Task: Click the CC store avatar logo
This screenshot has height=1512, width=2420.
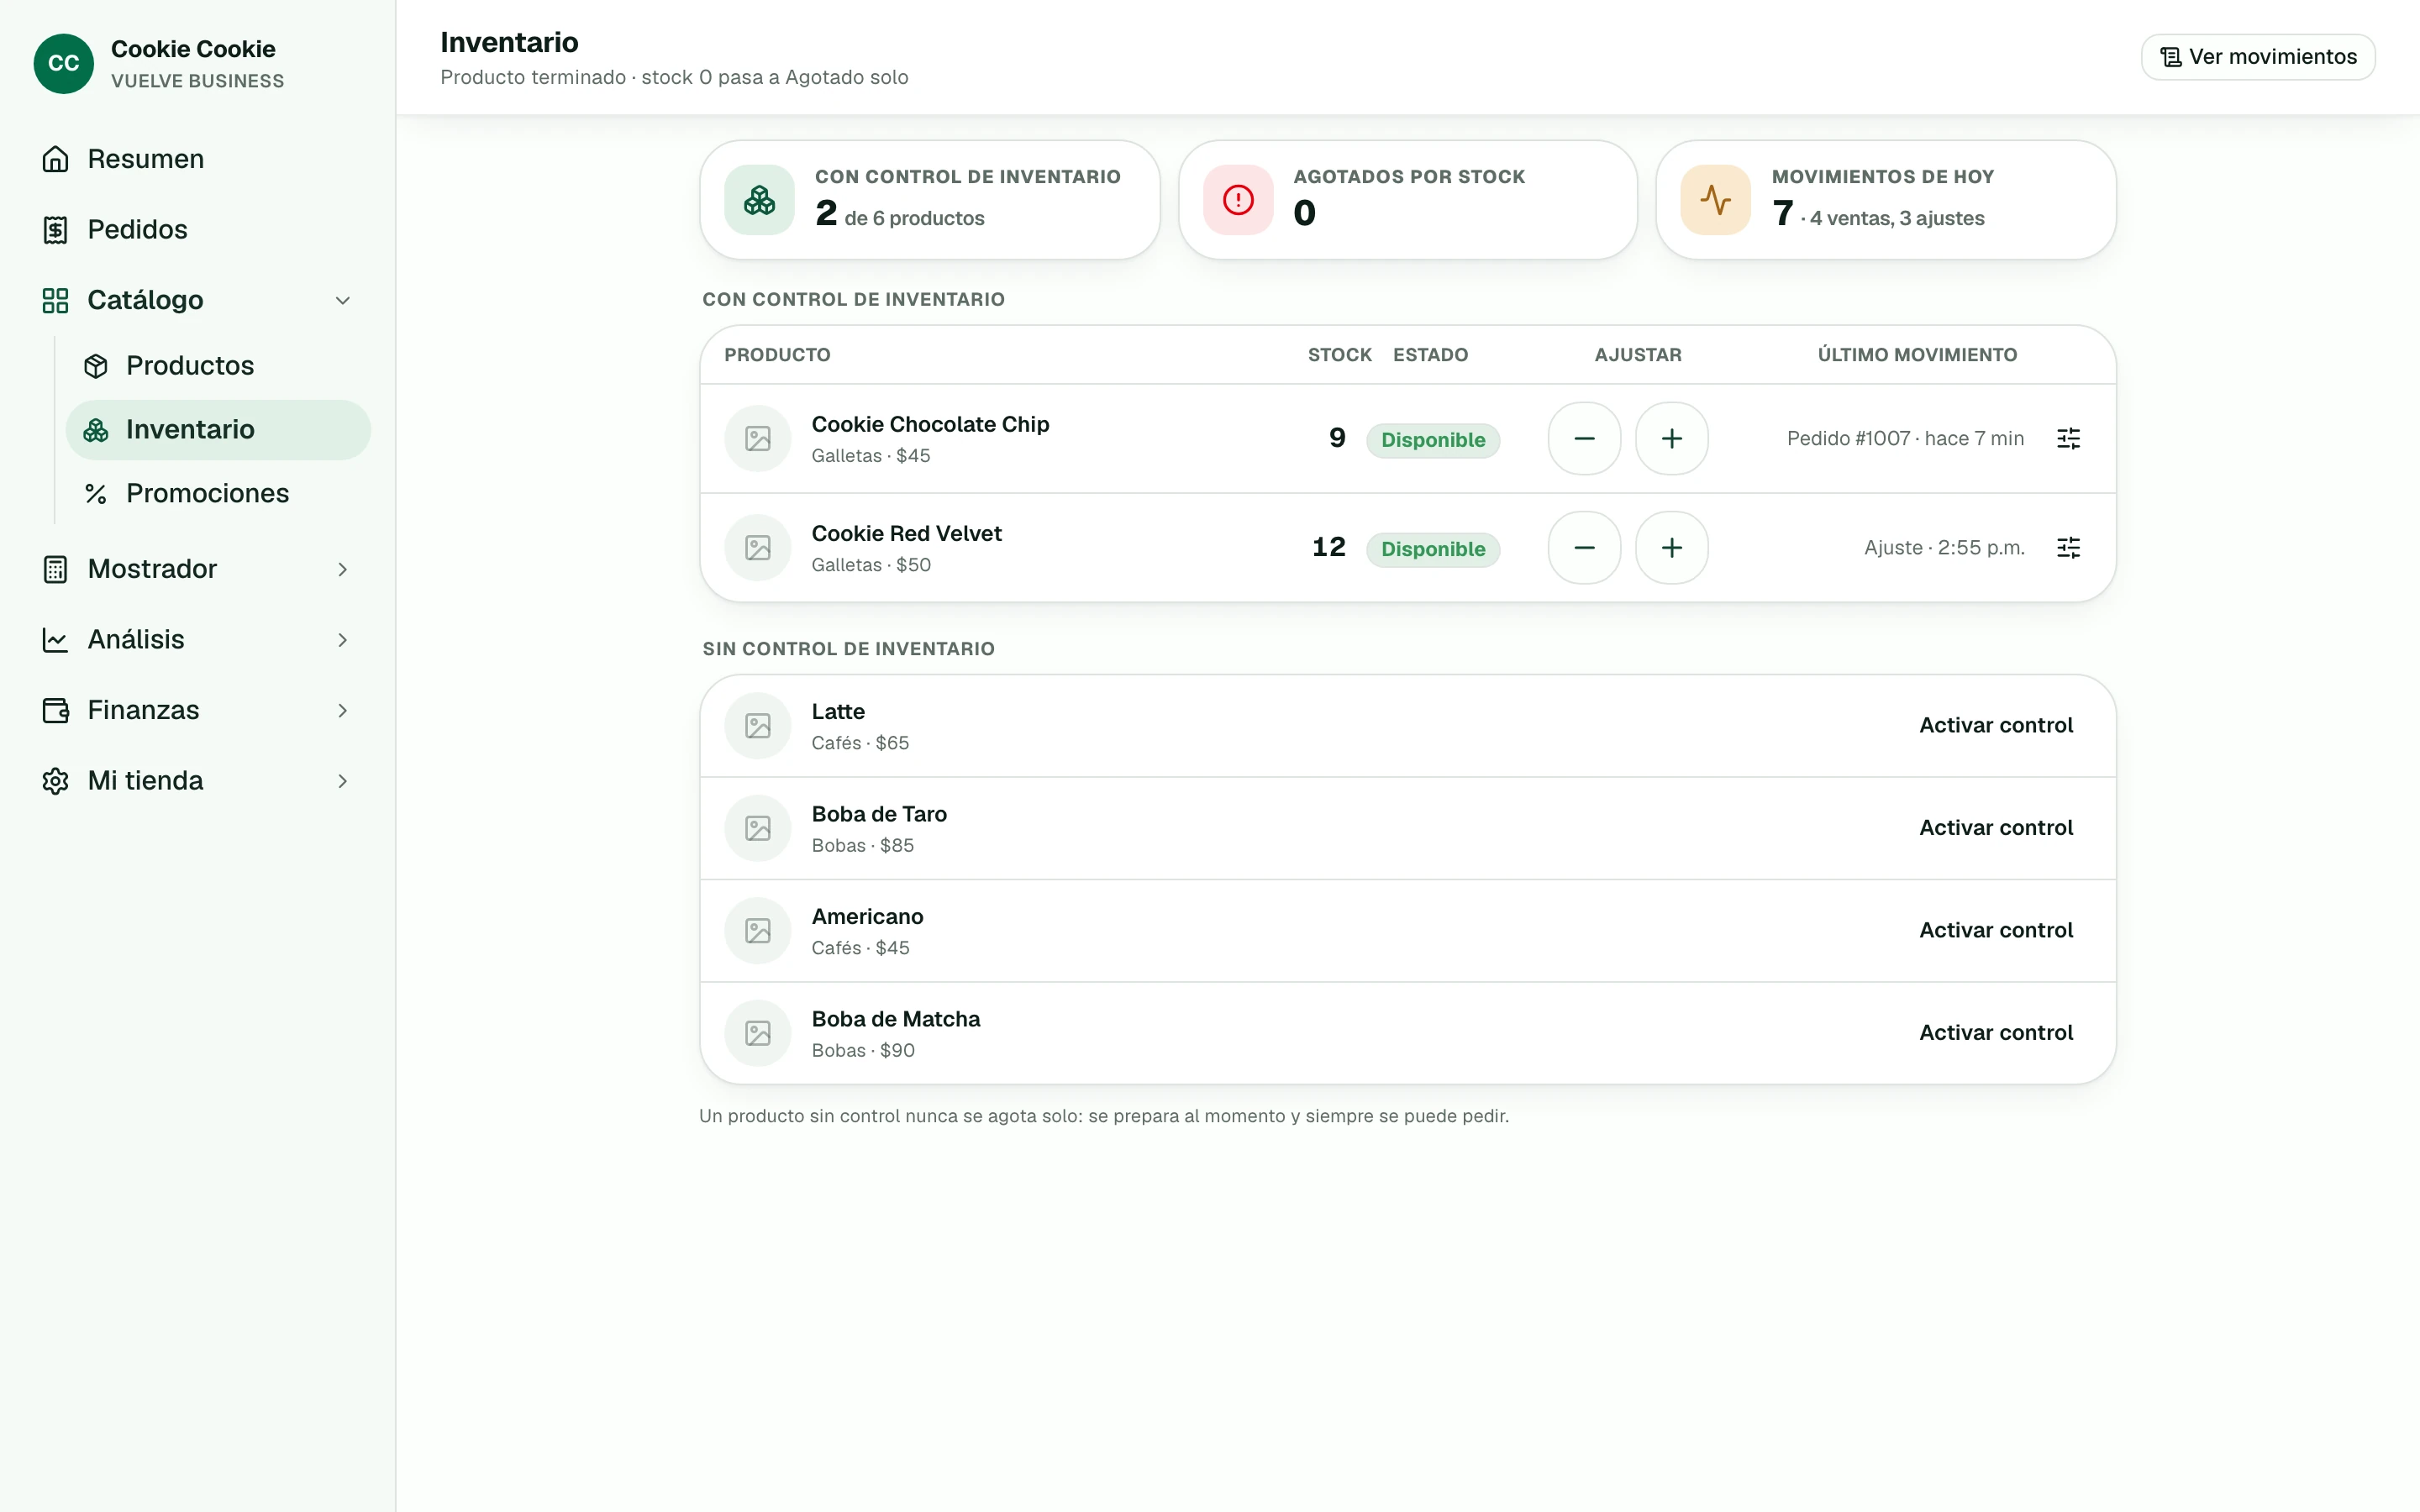Action: click(x=63, y=63)
